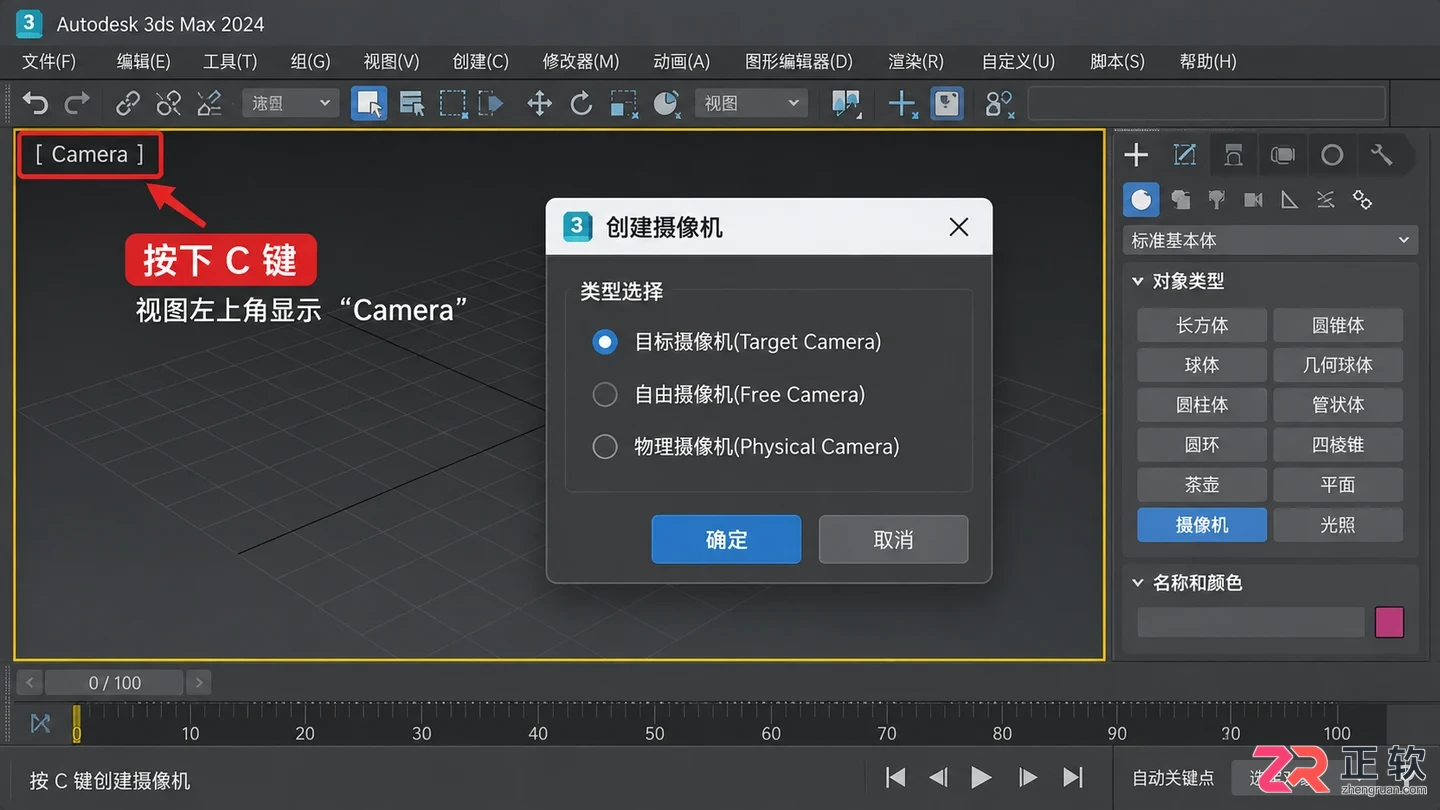This screenshot has width=1440, height=810.
Task: Go to the end frame button
Action: tap(1073, 778)
